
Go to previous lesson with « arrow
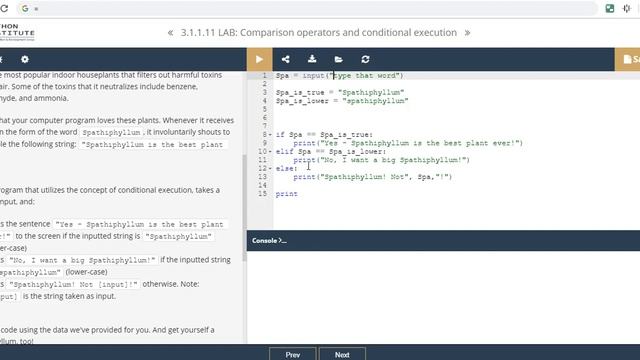[171, 33]
